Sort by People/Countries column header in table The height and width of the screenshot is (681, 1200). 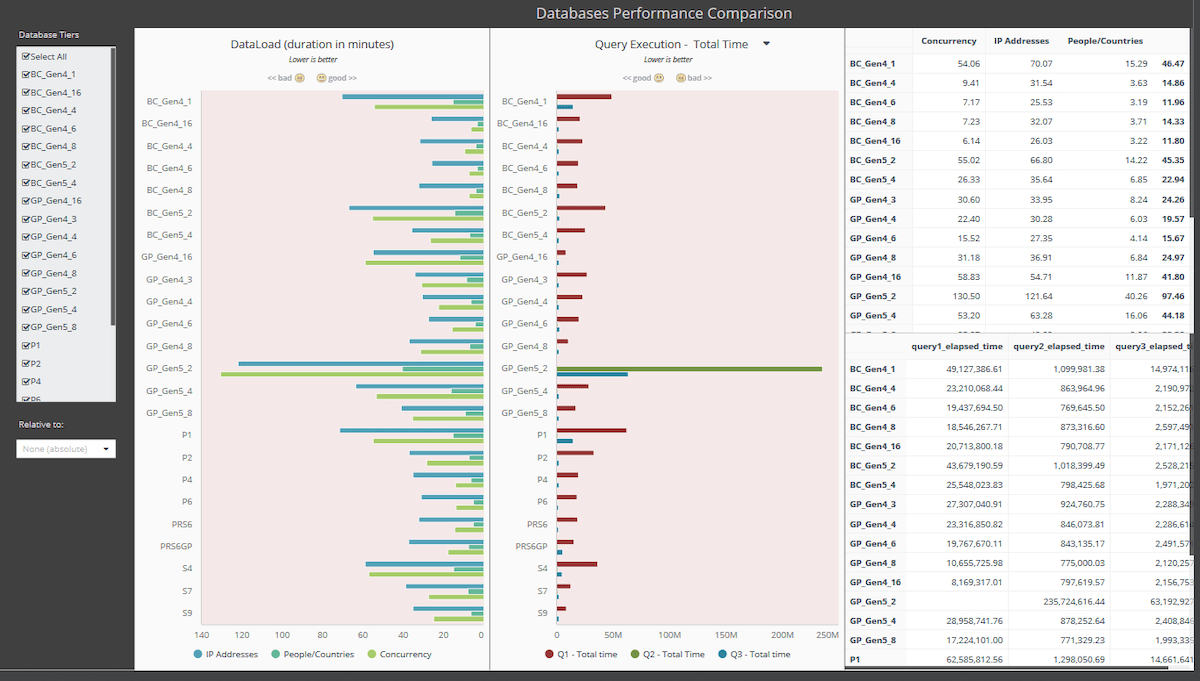[1105, 41]
